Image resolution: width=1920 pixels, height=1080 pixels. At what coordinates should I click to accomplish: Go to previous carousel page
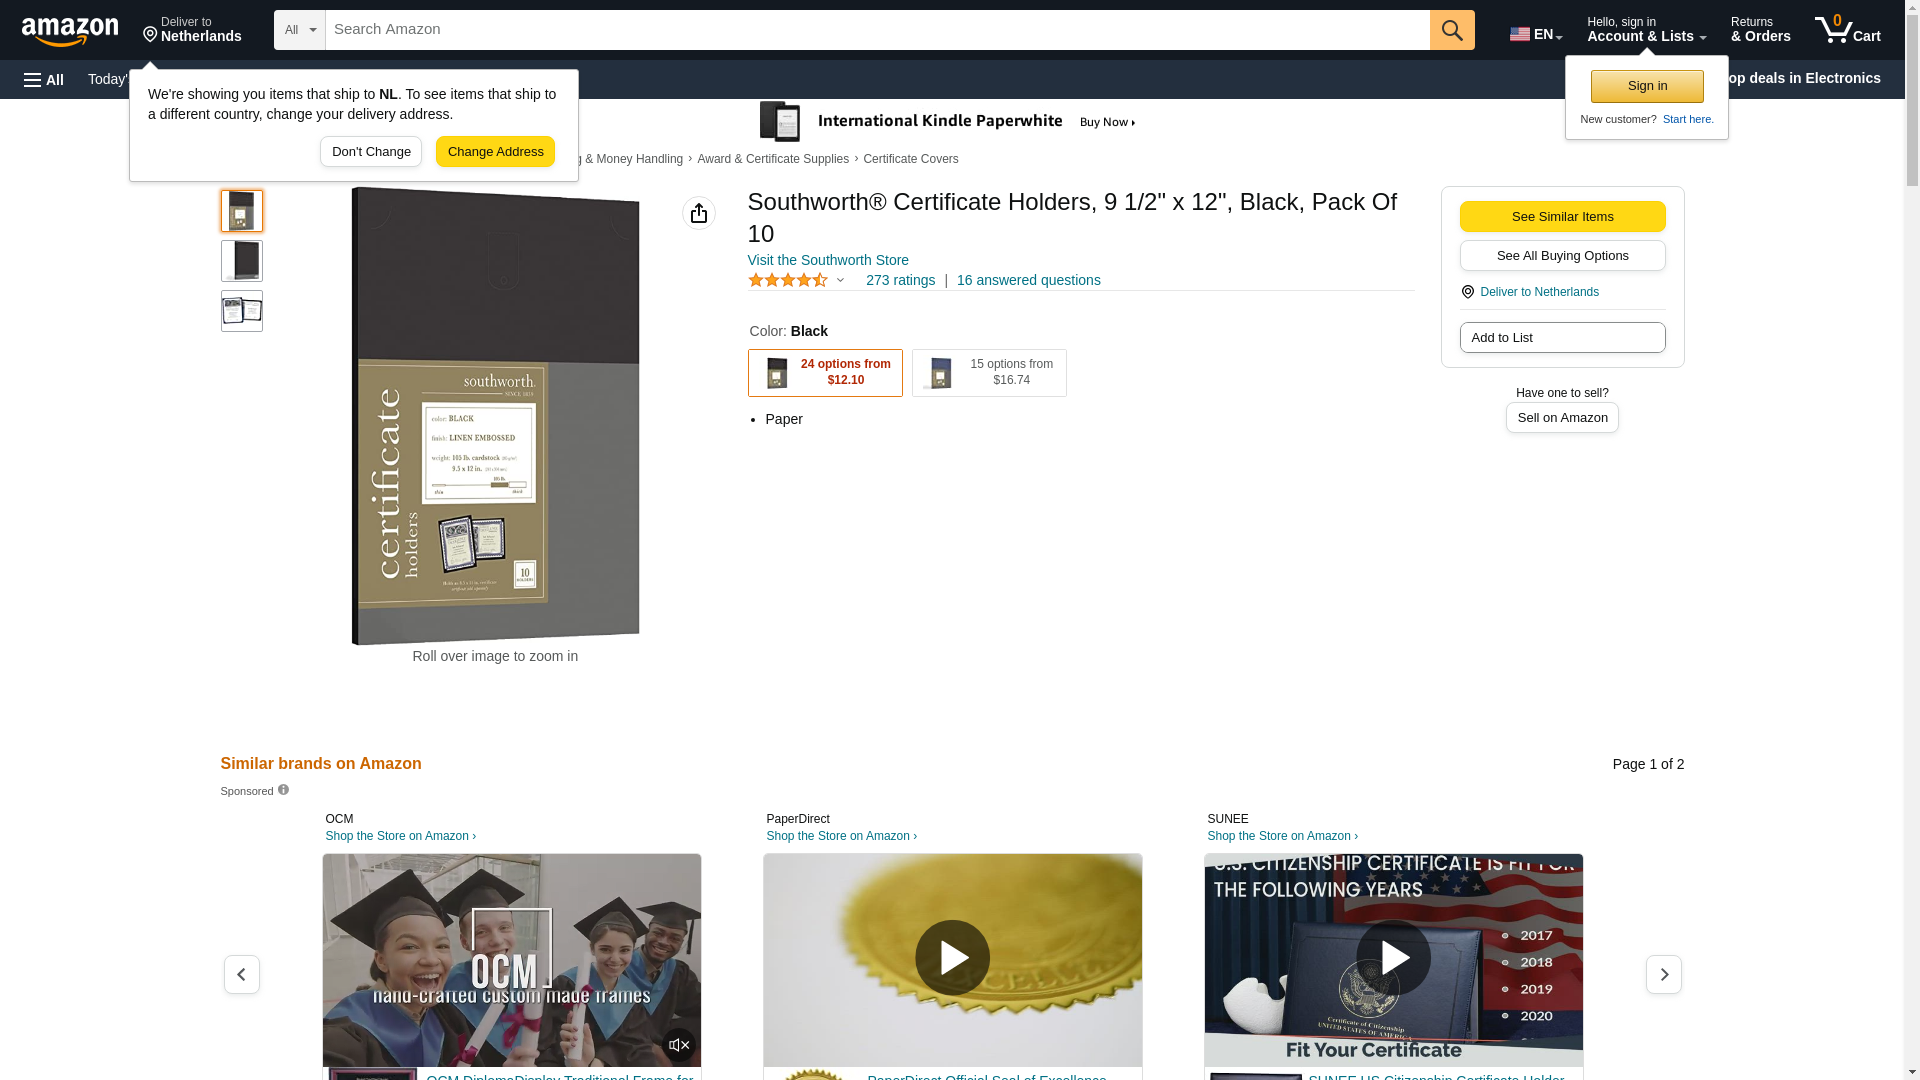click(242, 974)
